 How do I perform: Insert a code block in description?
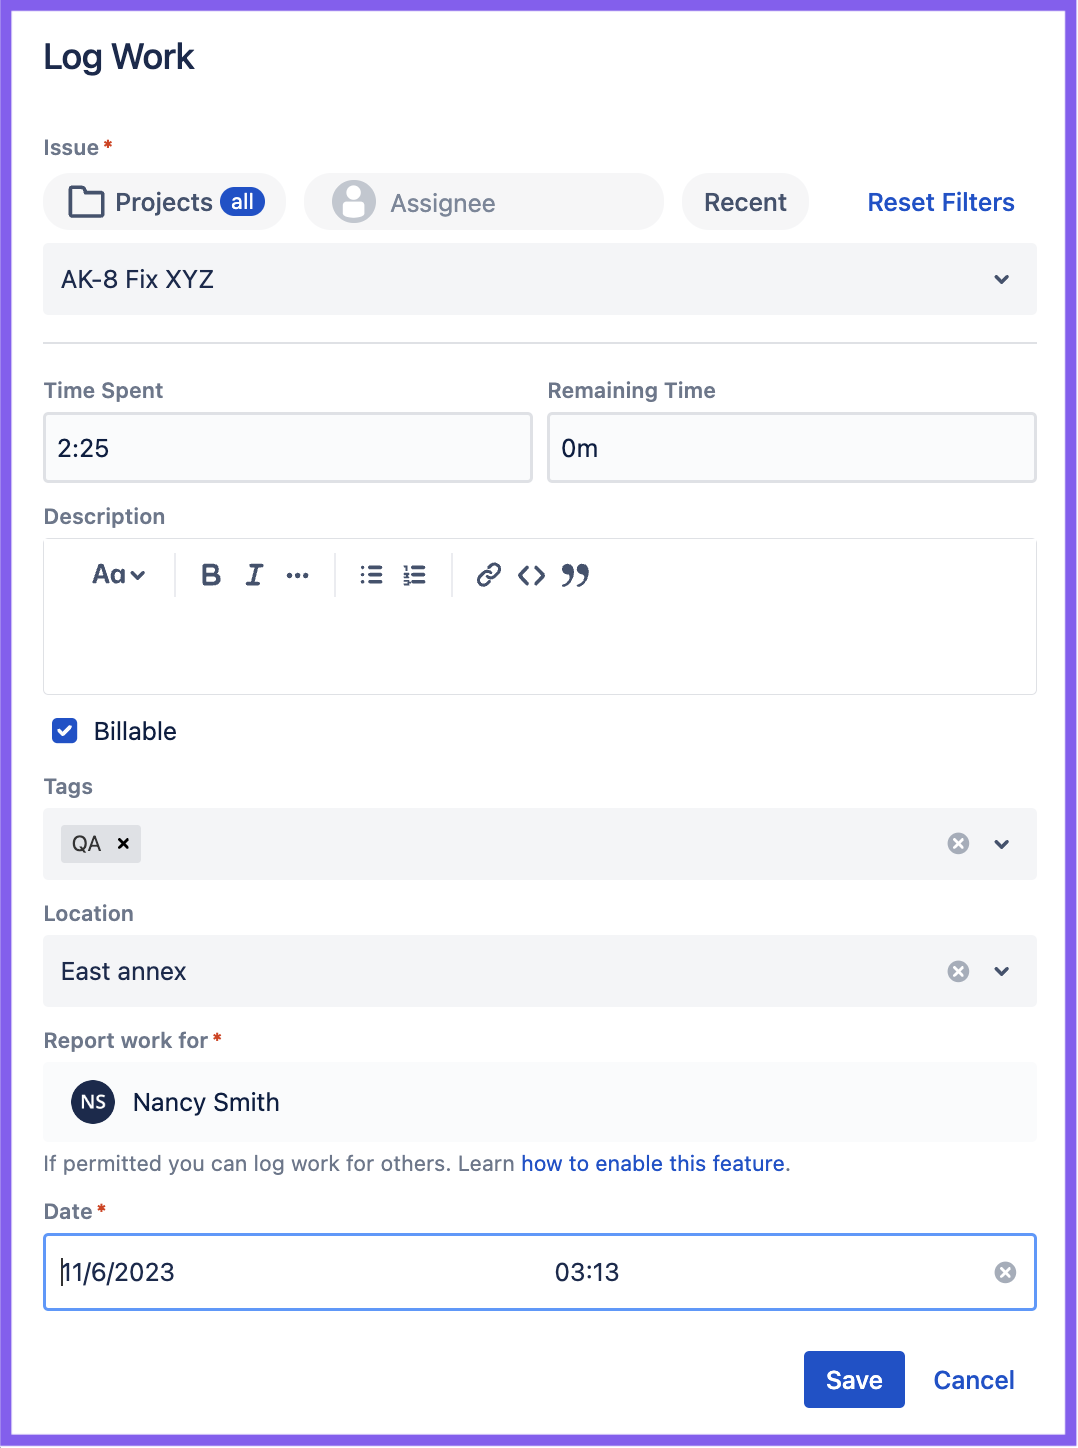[x=531, y=575]
